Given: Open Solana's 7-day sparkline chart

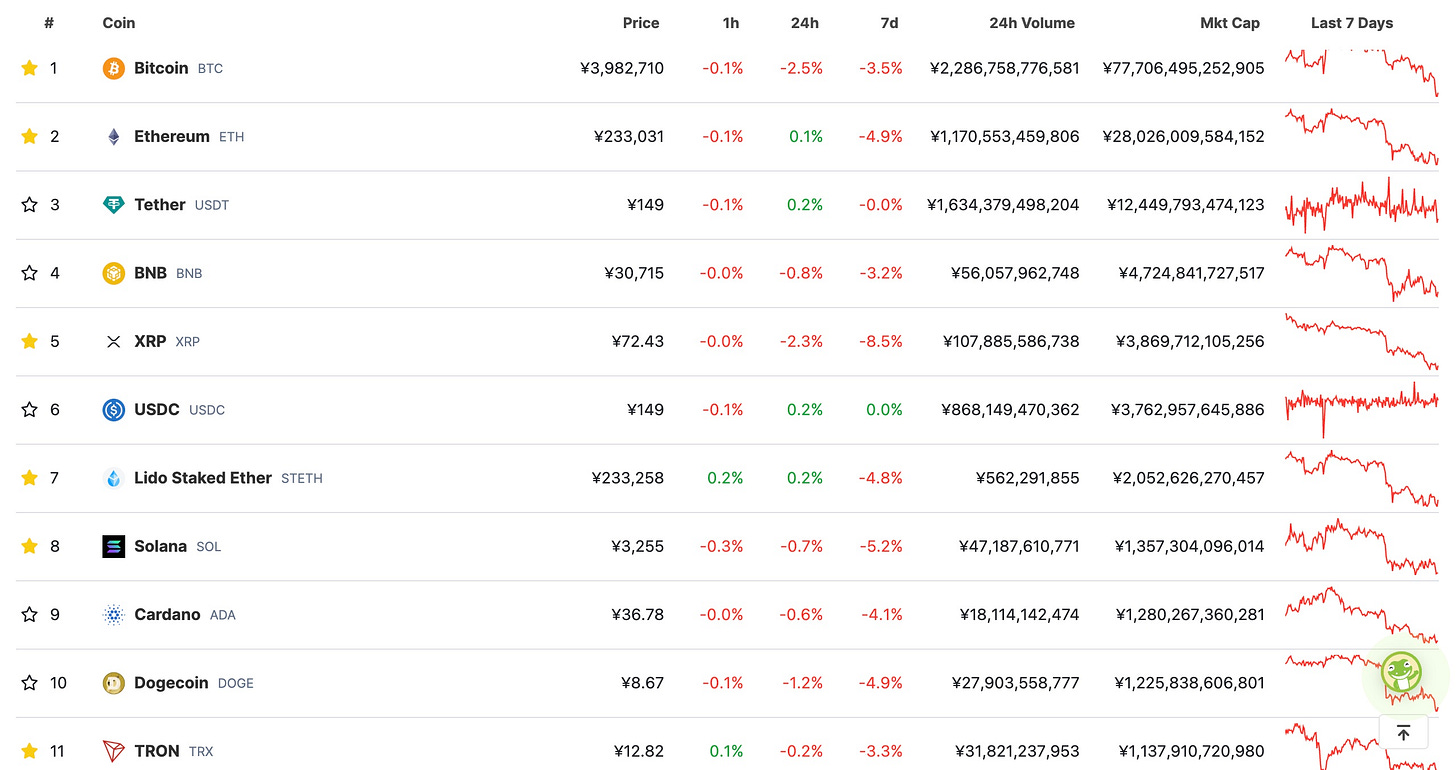Looking at the screenshot, I should (x=1362, y=546).
